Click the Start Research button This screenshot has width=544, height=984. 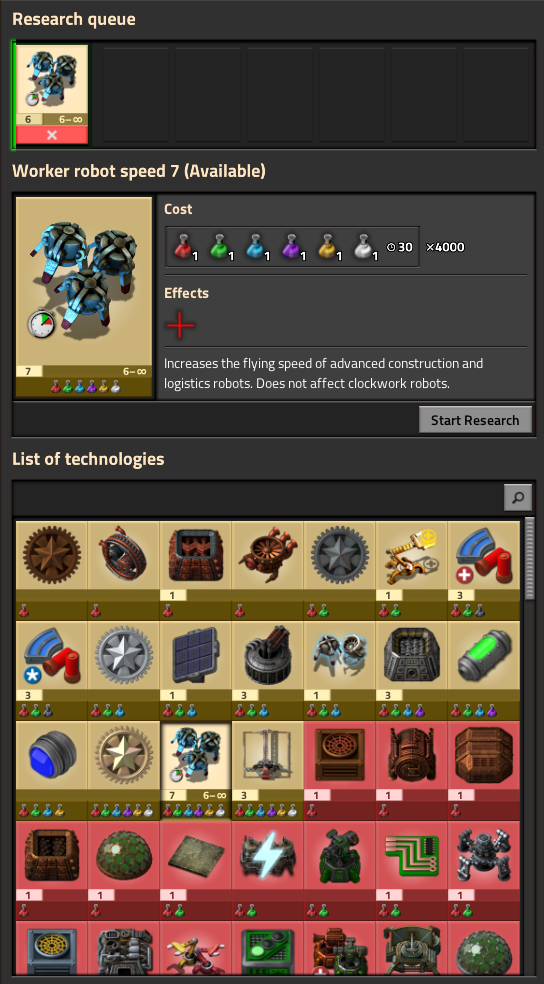coord(475,420)
